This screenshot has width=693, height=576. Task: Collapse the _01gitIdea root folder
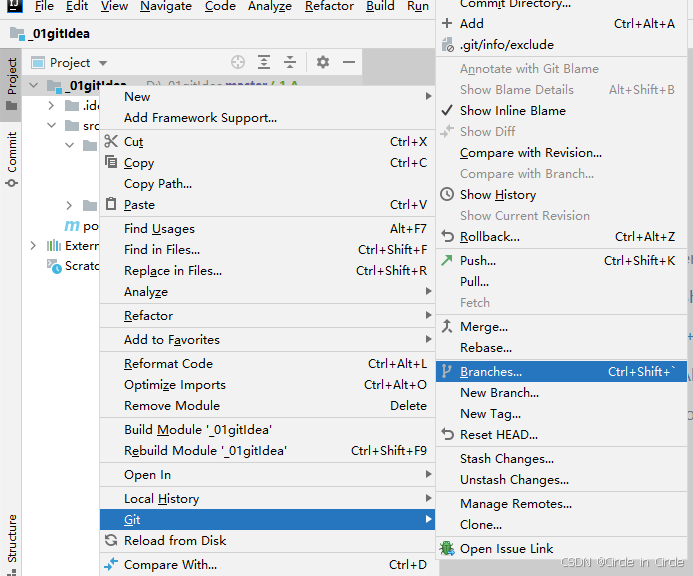(x=34, y=86)
